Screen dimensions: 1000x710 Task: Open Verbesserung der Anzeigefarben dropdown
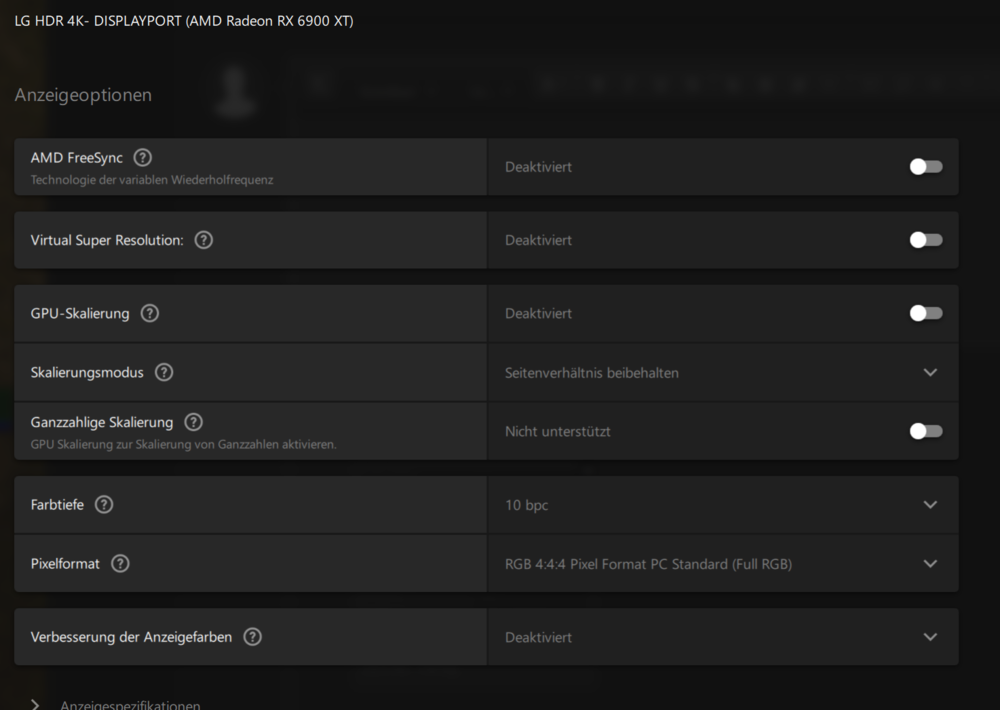(930, 637)
